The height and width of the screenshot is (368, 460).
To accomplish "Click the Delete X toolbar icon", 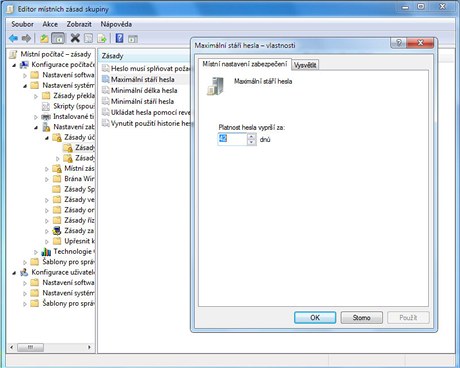I will 75,39.
